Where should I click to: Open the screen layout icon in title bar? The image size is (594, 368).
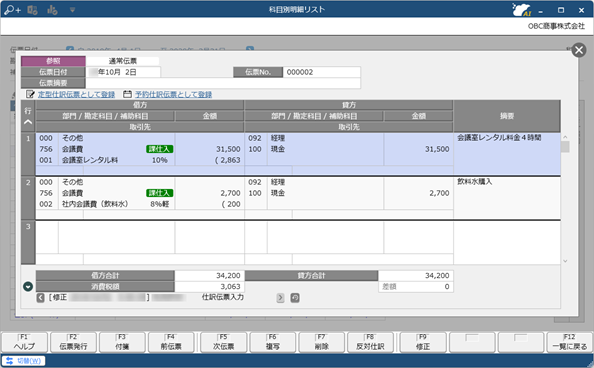[32, 10]
